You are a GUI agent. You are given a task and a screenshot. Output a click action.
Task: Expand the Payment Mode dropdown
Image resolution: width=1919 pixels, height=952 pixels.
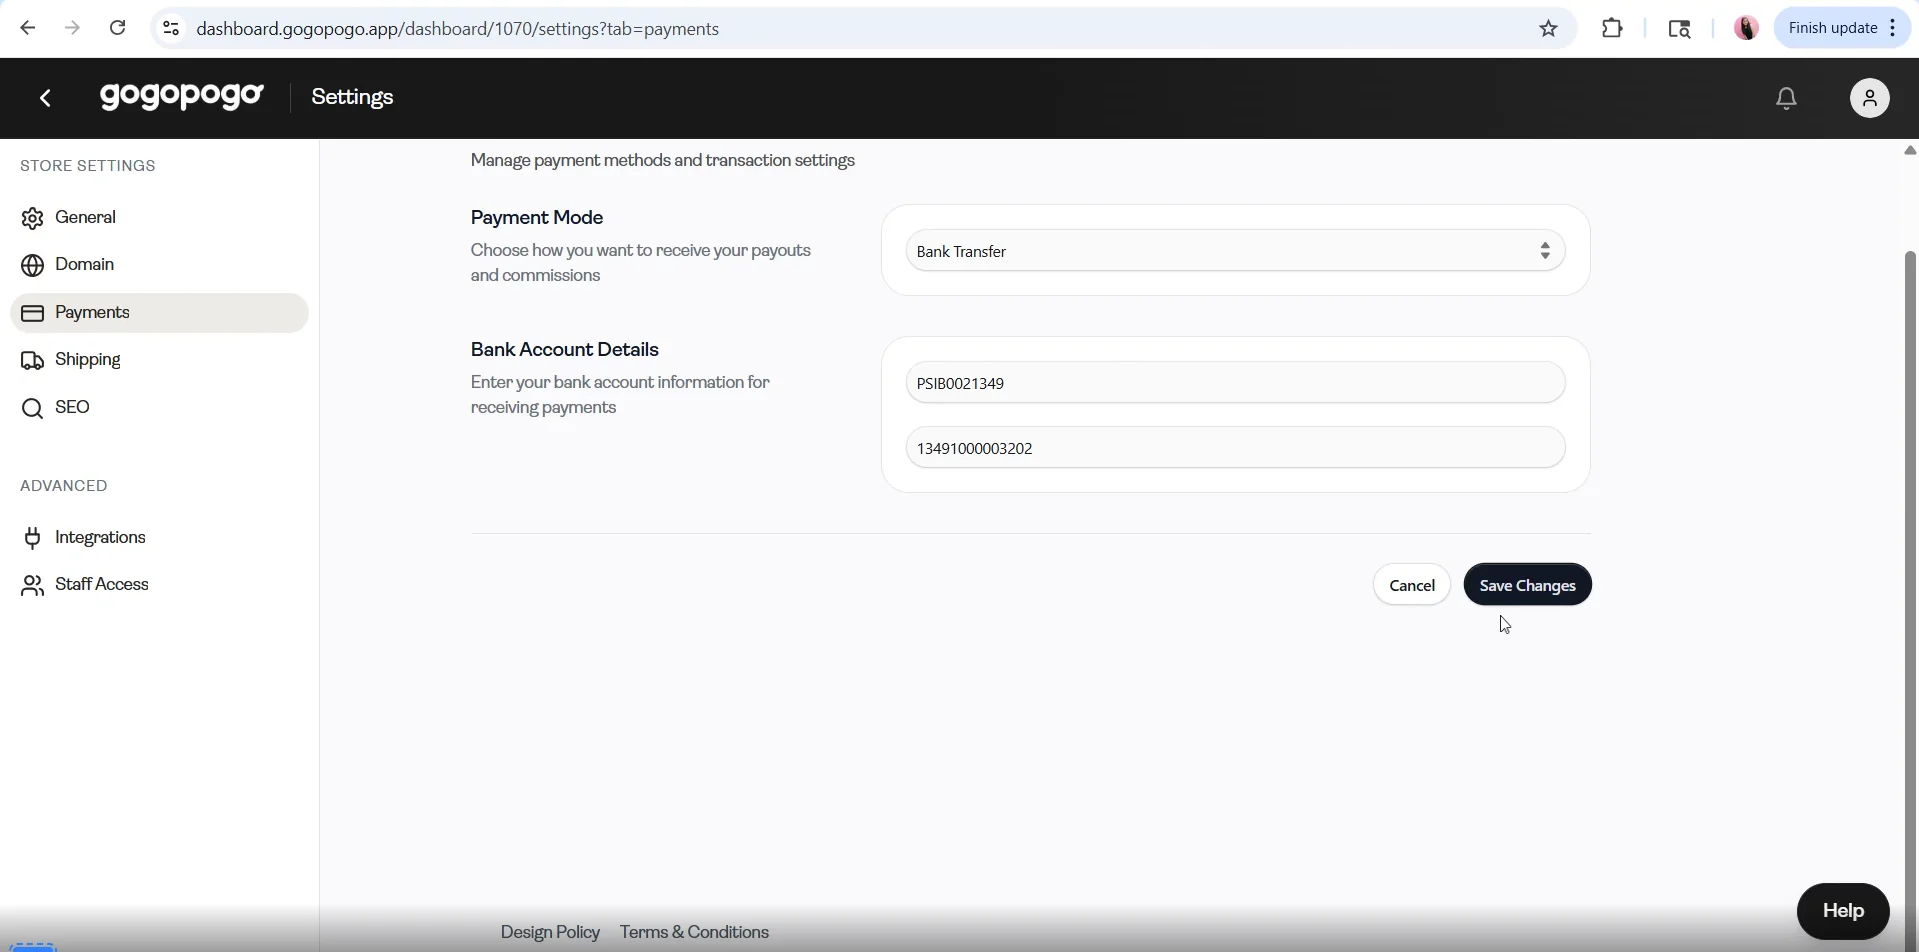click(x=1235, y=251)
